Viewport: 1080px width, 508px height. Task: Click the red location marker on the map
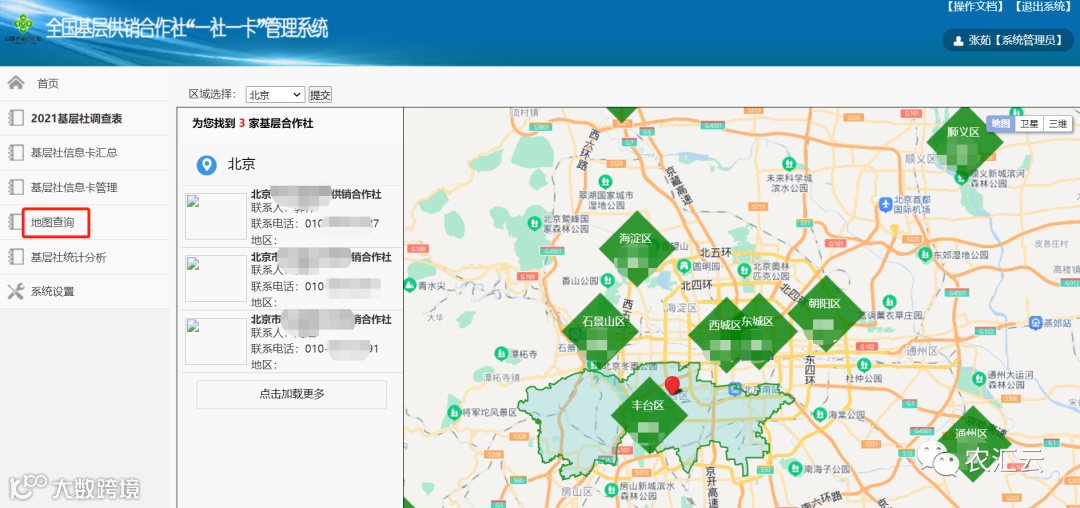pyautogui.click(x=672, y=385)
